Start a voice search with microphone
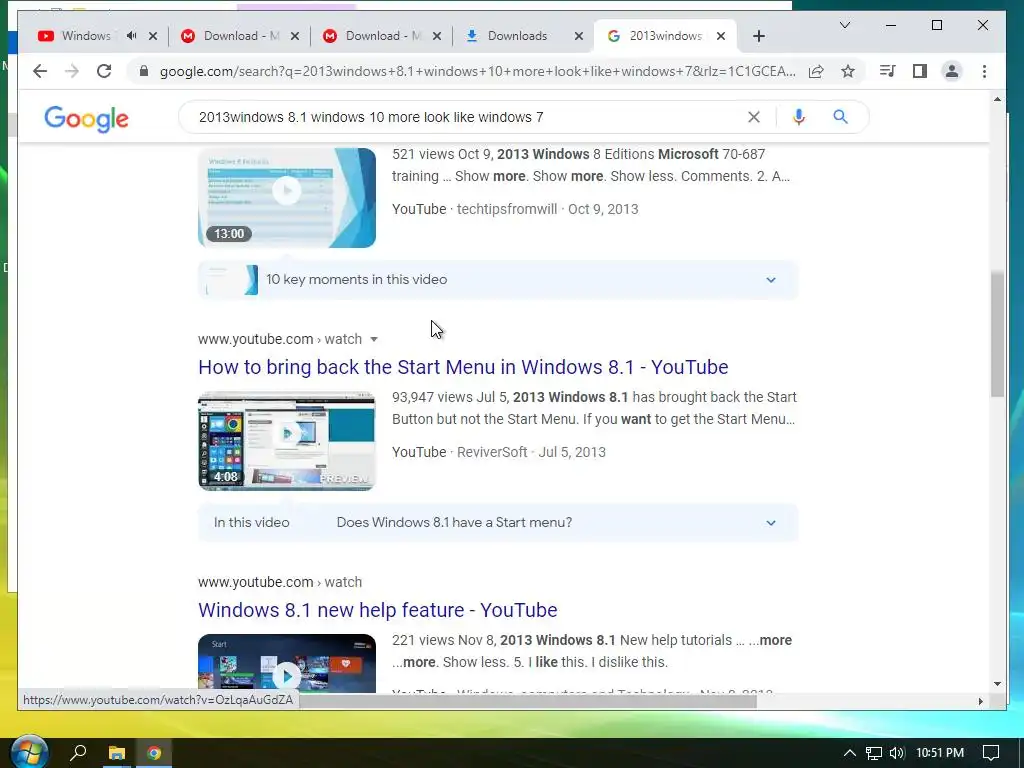This screenshot has width=1024, height=768. pyautogui.click(x=798, y=117)
